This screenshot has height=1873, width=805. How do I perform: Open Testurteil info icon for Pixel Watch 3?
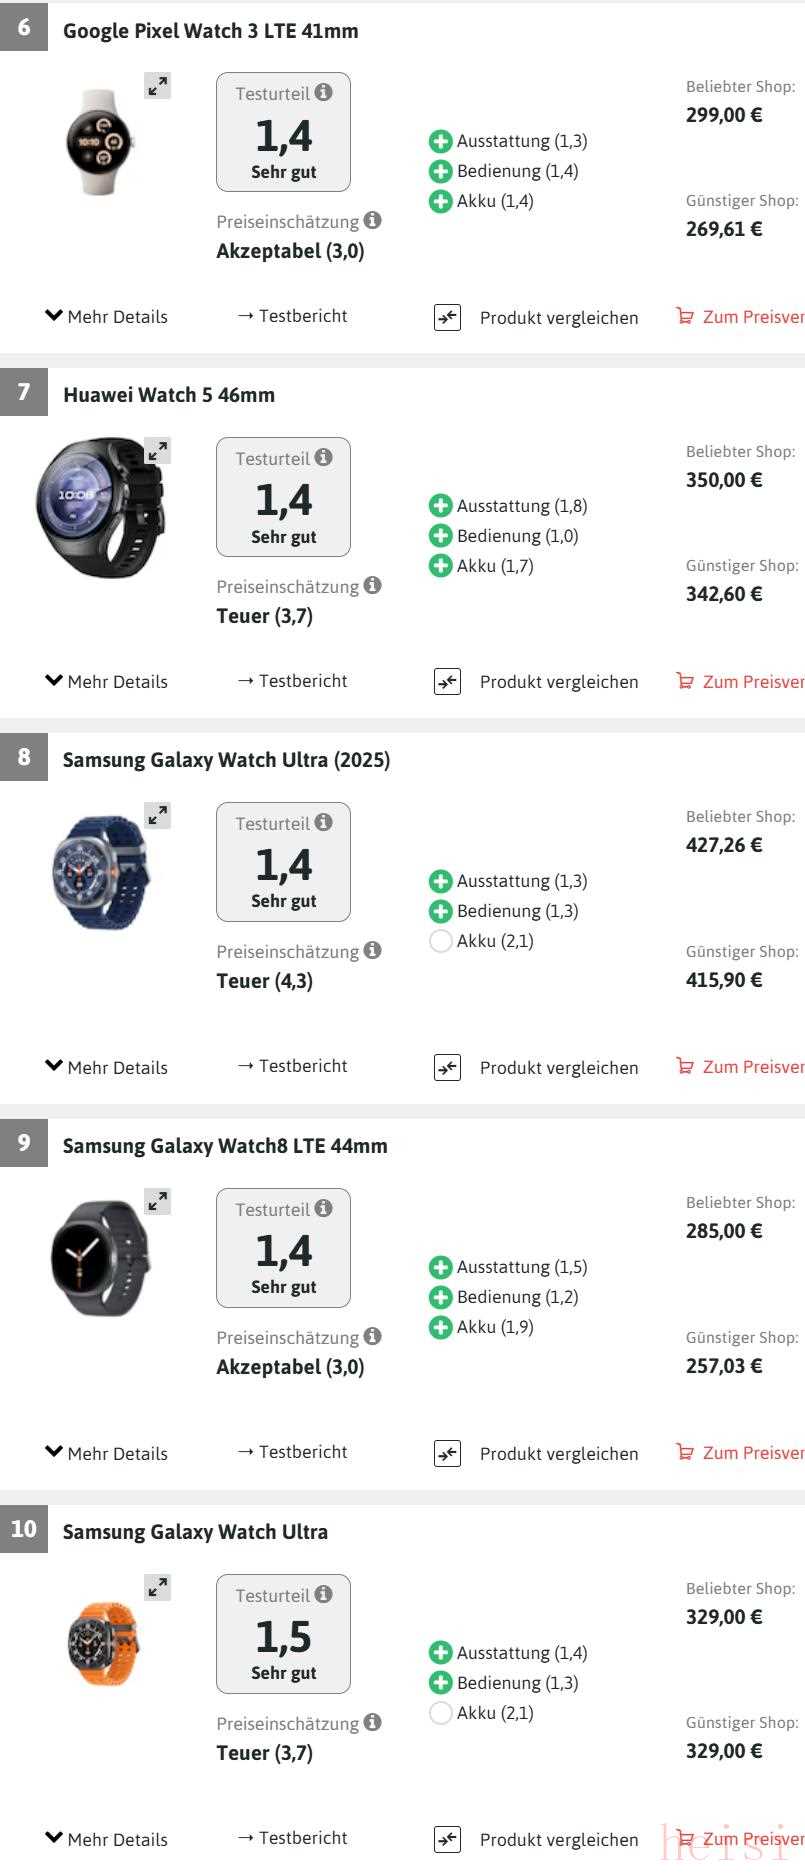[323, 92]
